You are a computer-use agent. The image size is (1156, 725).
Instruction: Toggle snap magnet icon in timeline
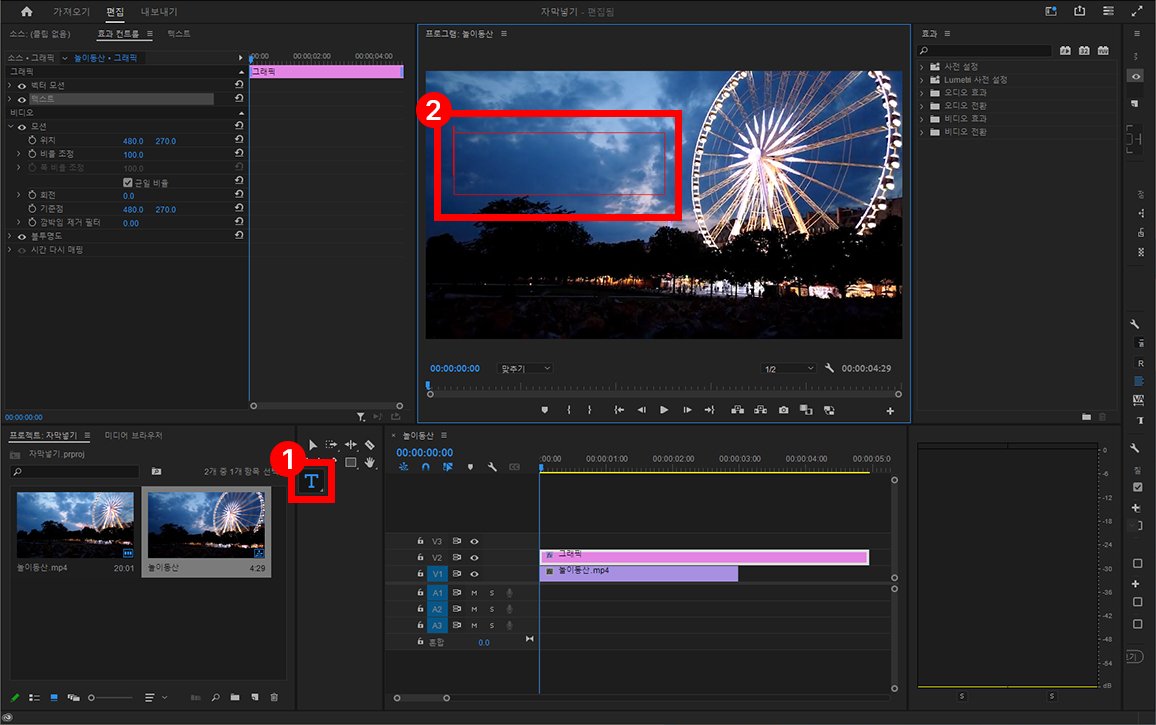(x=426, y=466)
